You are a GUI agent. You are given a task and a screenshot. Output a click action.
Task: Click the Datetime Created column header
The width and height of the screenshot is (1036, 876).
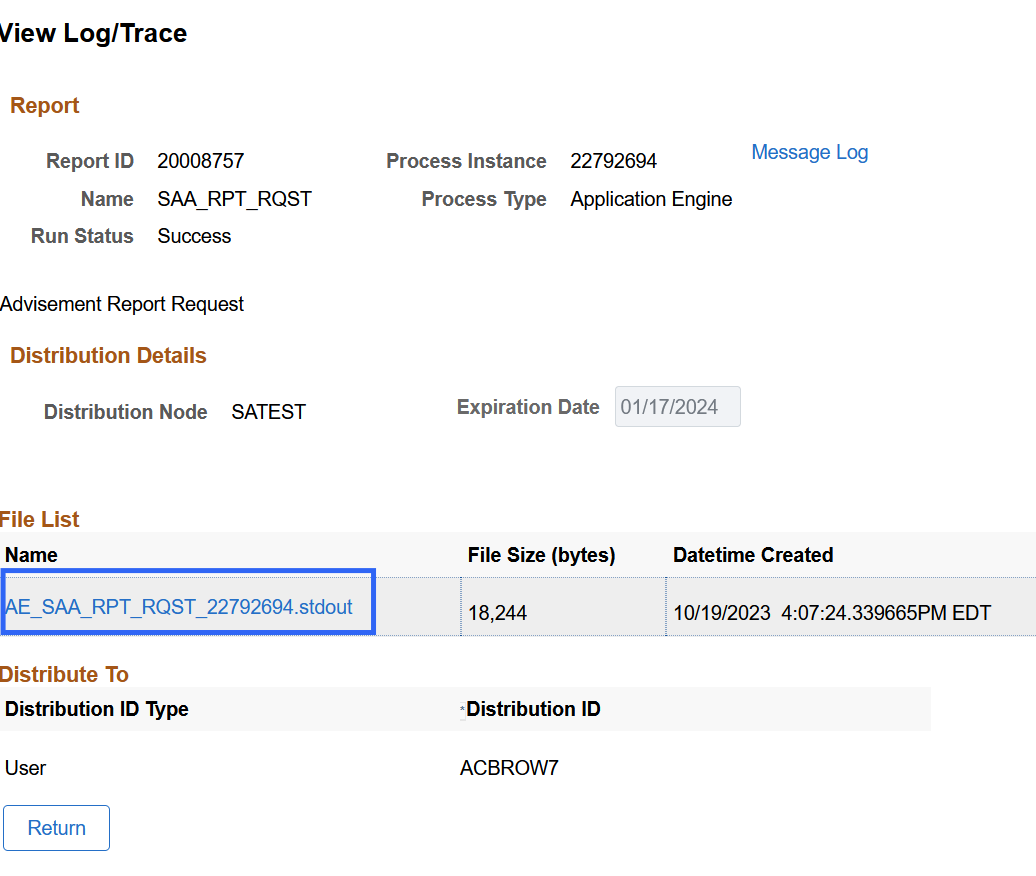pos(752,555)
